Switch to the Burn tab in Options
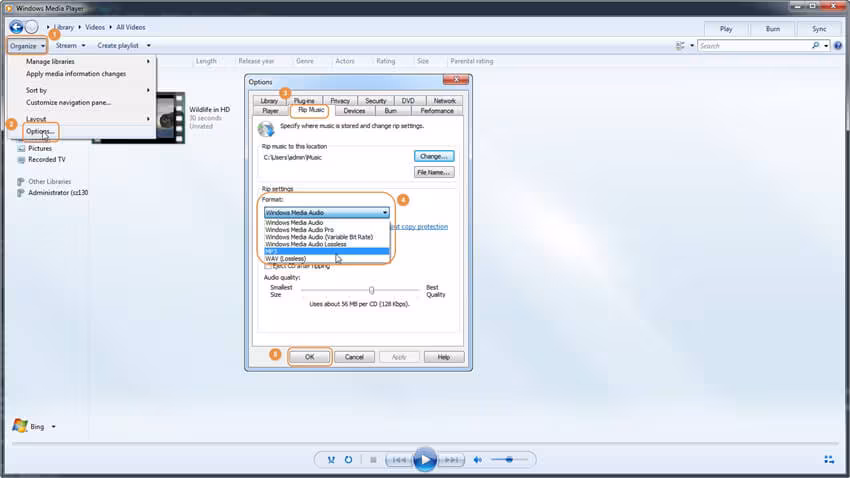This screenshot has width=850, height=478. point(390,111)
